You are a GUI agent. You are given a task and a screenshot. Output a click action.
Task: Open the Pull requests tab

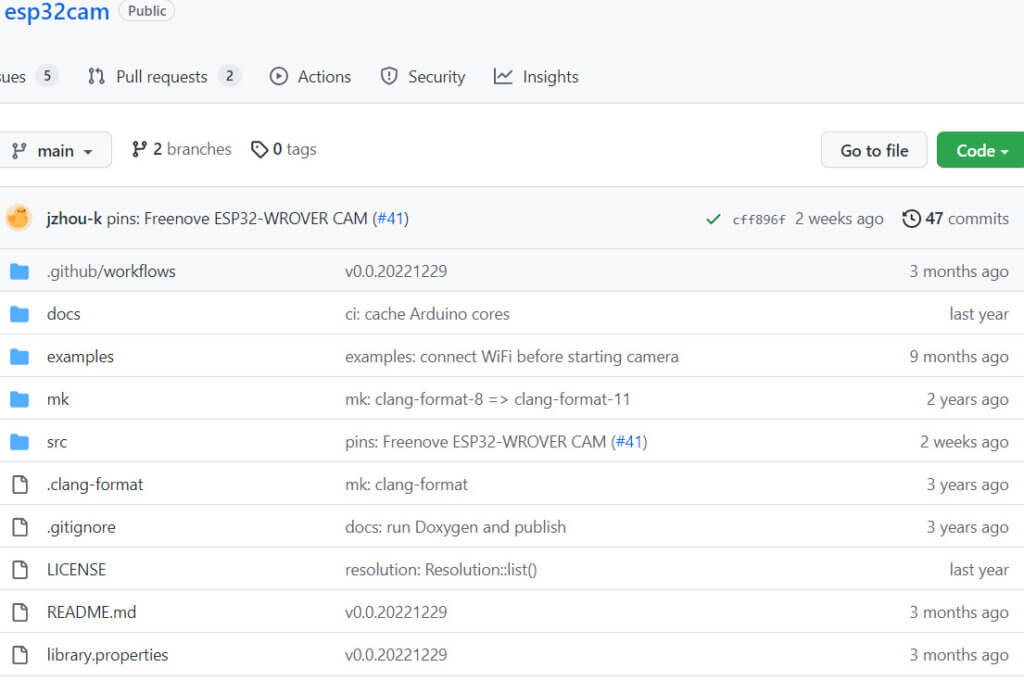click(x=163, y=77)
